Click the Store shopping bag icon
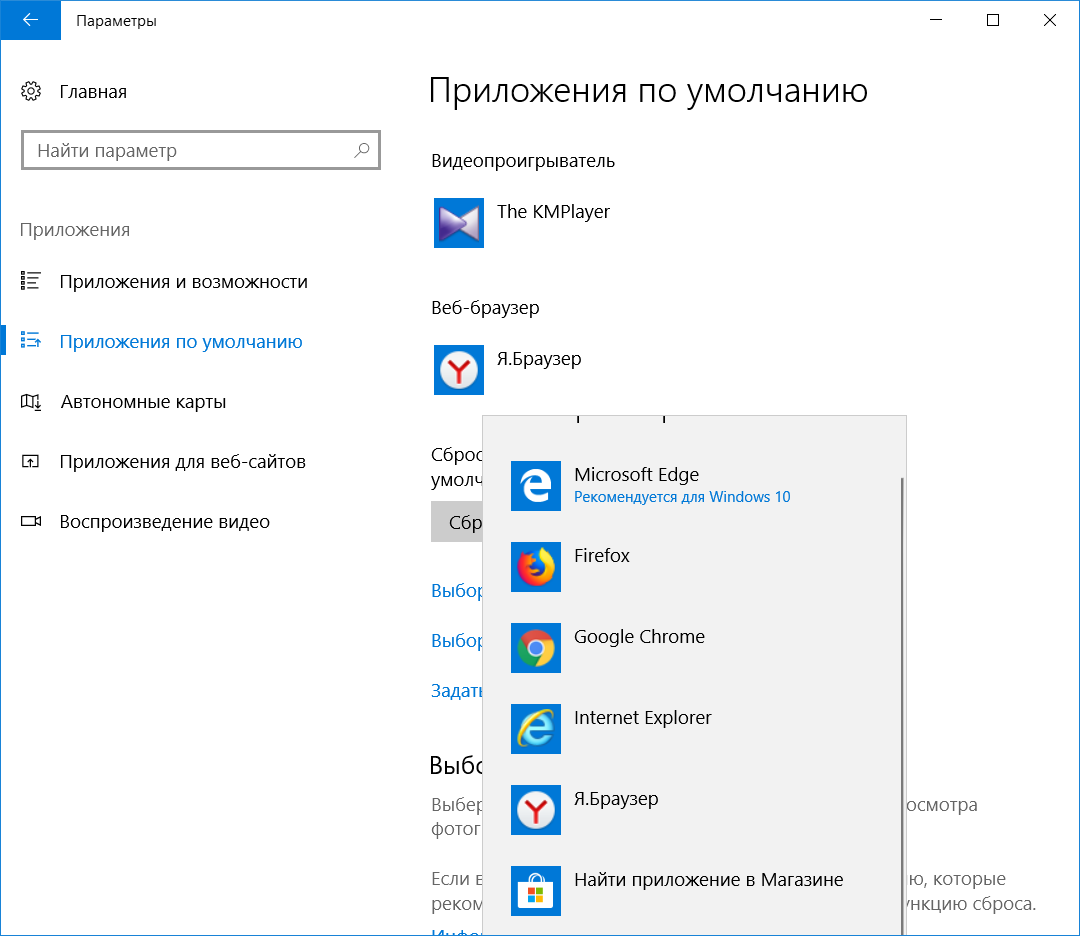This screenshot has height=936, width=1080. coord(536,891)
